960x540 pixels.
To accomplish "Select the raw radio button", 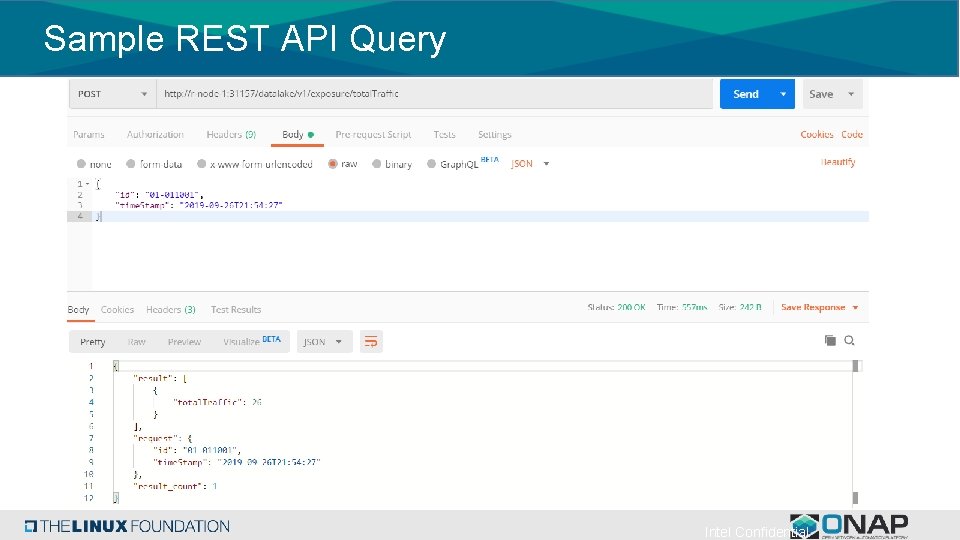I will (x=332, y=163).
